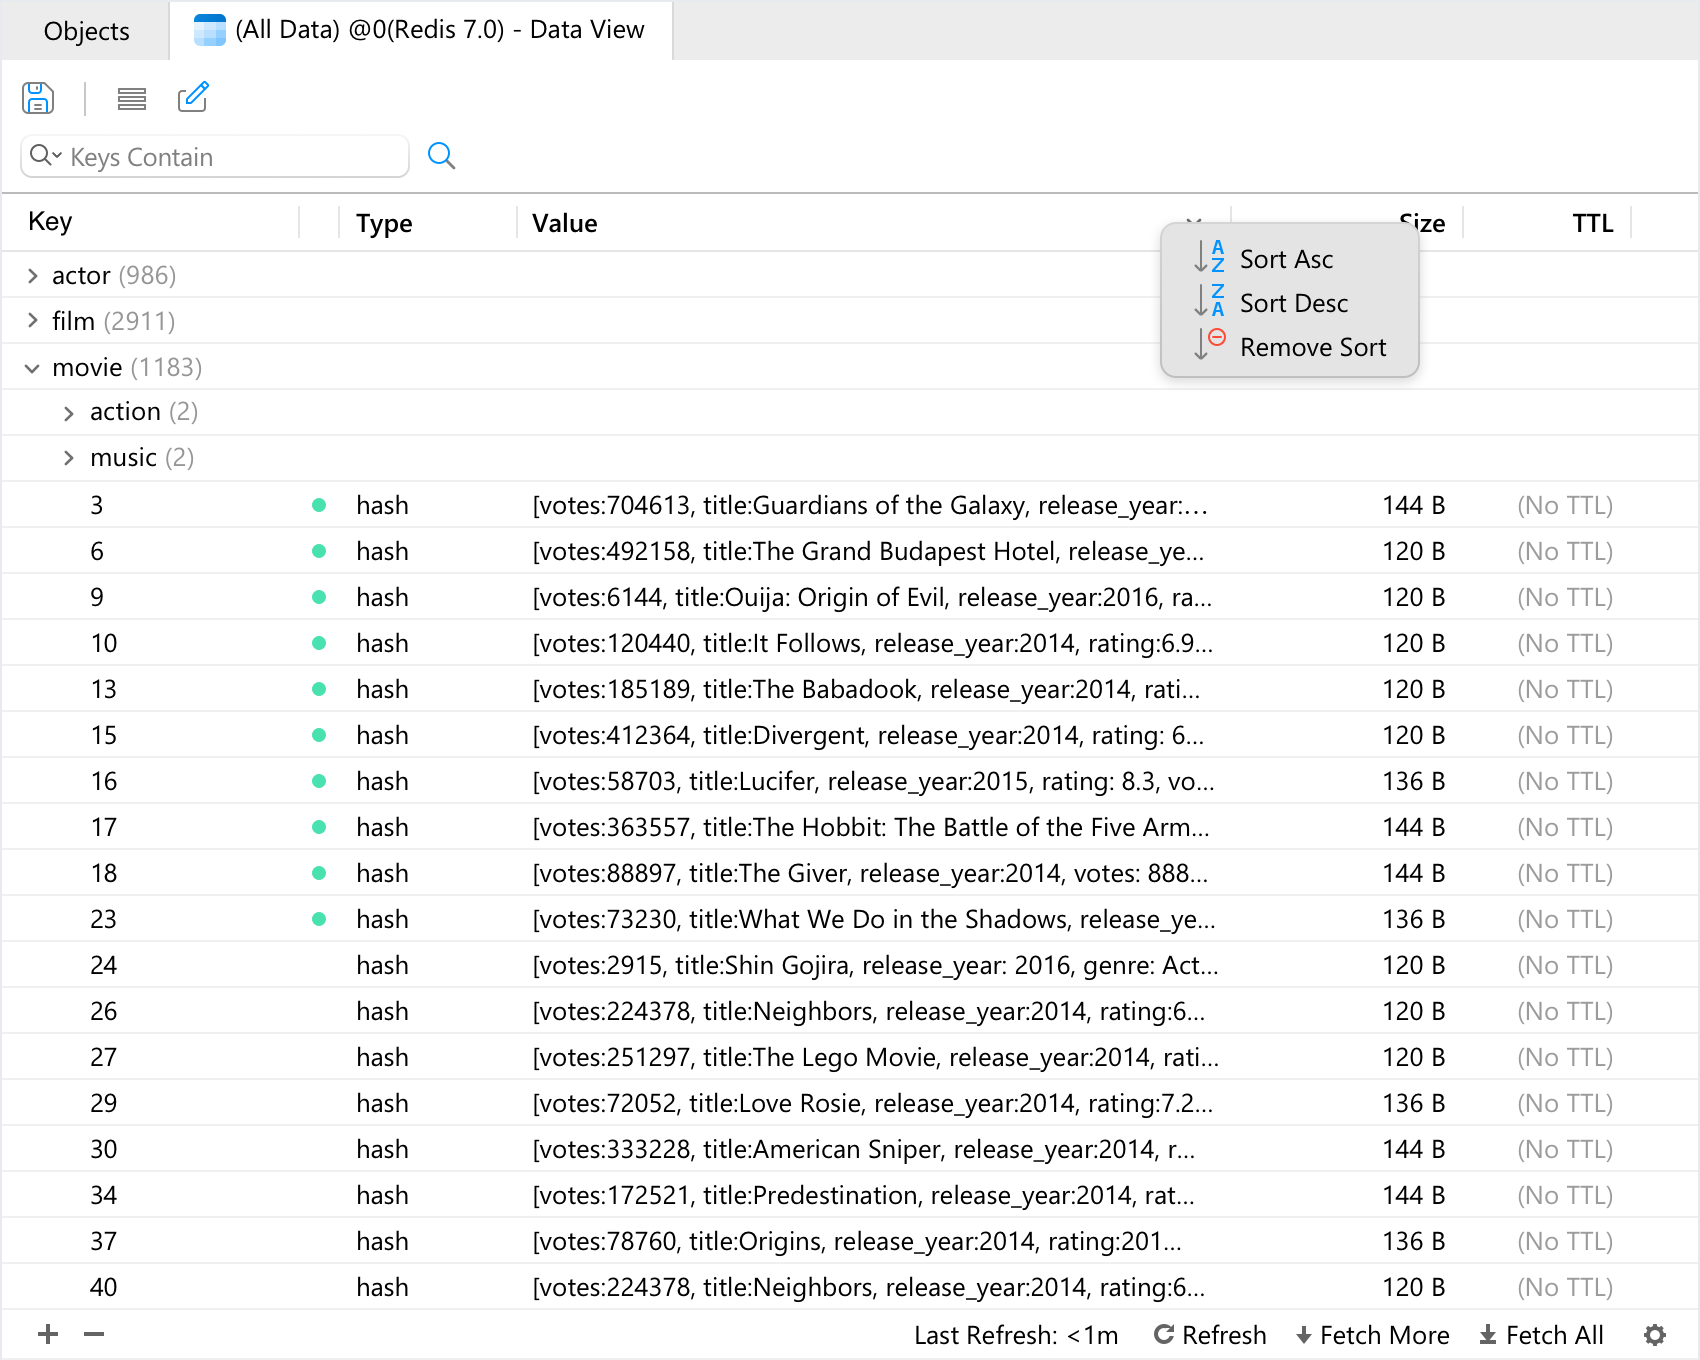1700x1360 pixels.
Task: Select key 40 row
Action: pos(850,1287)
